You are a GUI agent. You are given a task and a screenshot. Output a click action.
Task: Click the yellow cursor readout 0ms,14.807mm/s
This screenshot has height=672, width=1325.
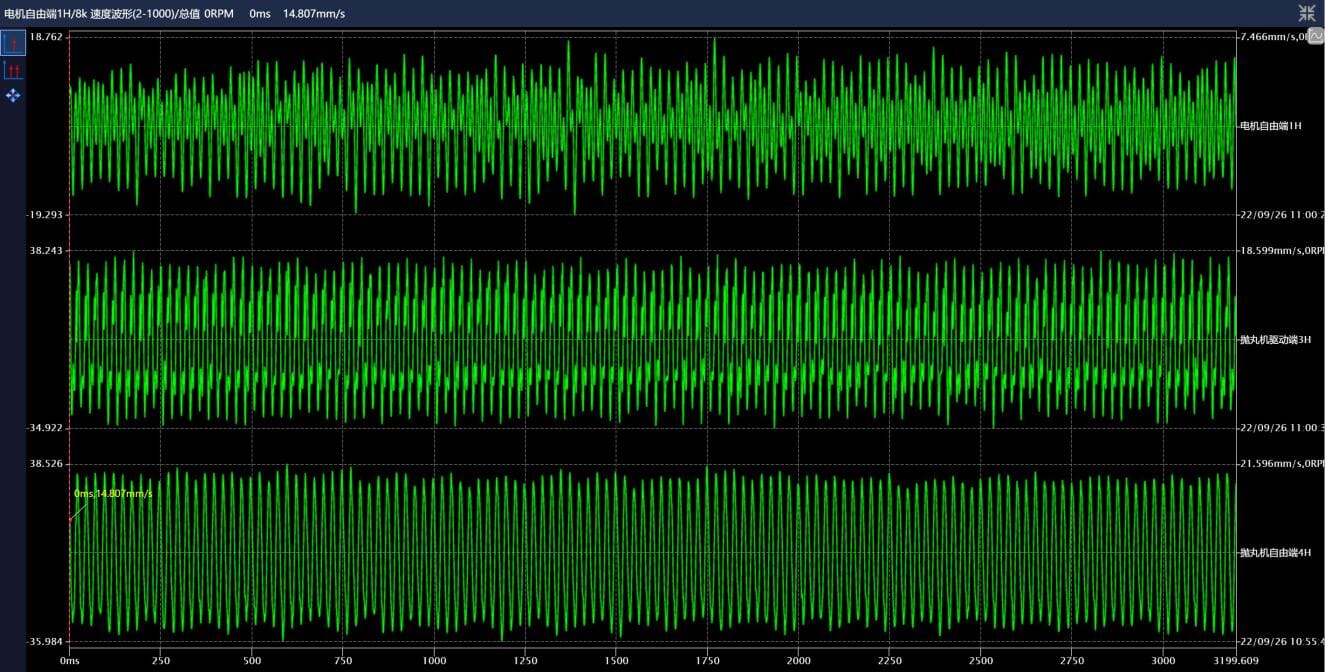[113, 494]
